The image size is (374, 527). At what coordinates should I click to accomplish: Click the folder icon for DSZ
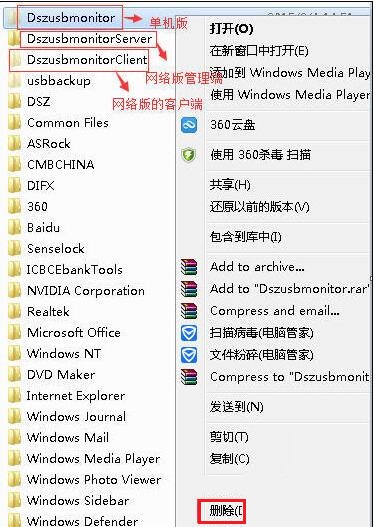14,102
